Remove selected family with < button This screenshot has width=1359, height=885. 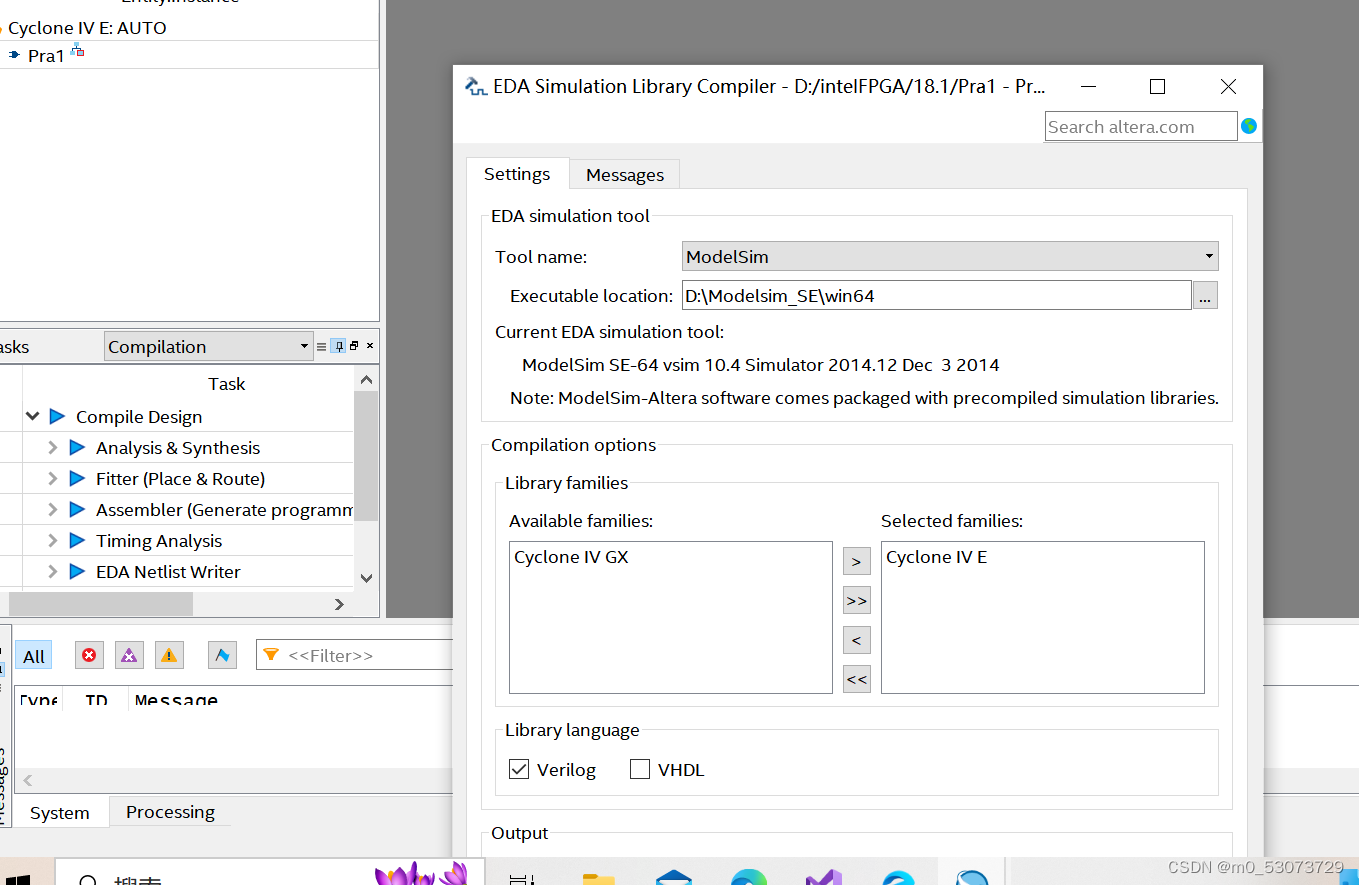[856, 639]
